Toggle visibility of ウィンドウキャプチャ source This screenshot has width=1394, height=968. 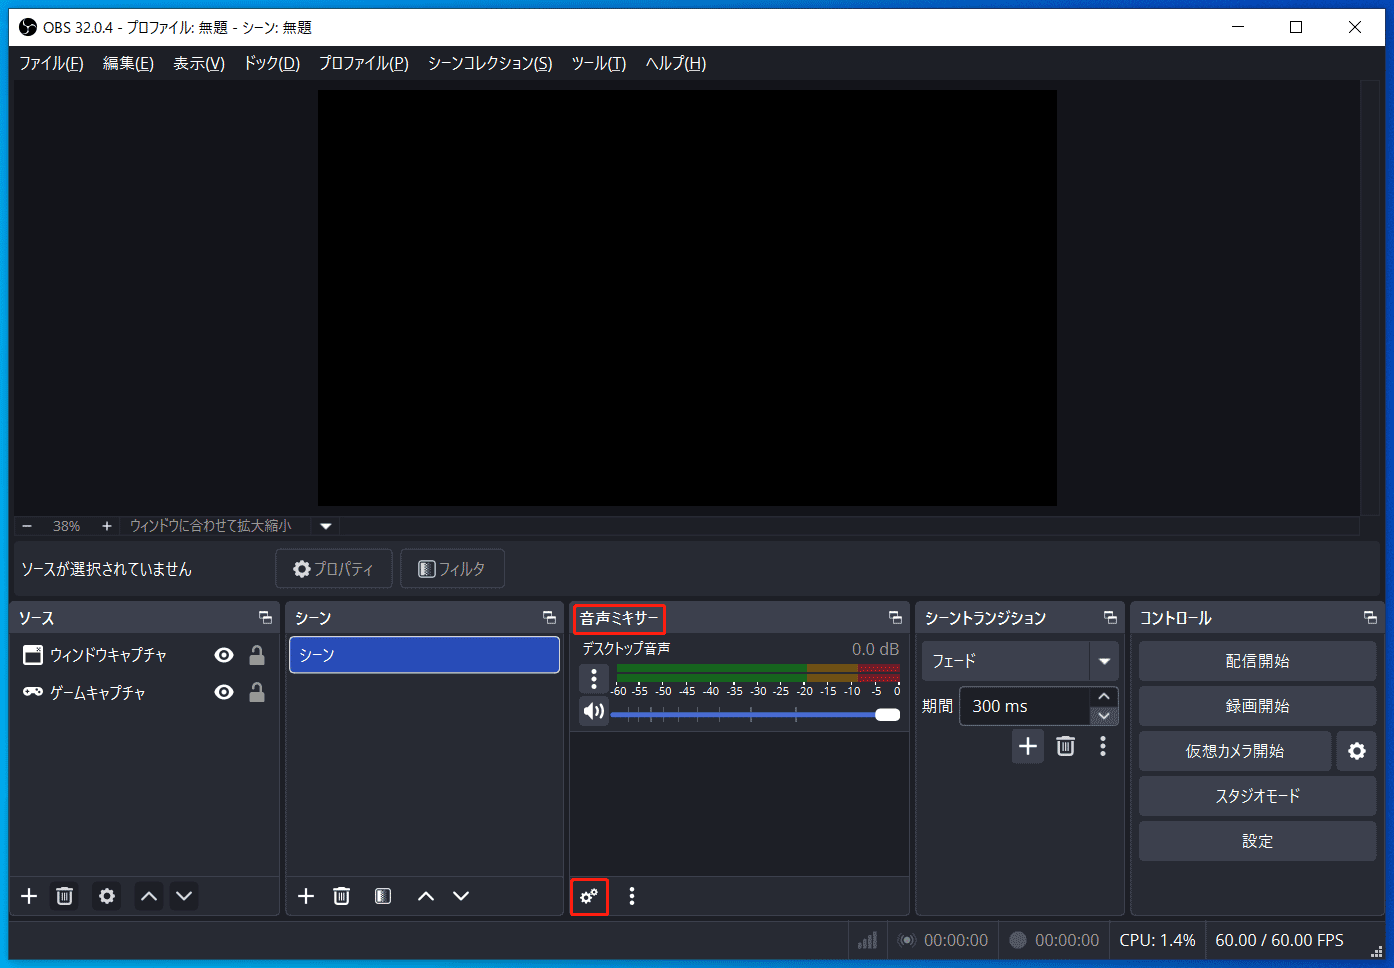point(224,655)
